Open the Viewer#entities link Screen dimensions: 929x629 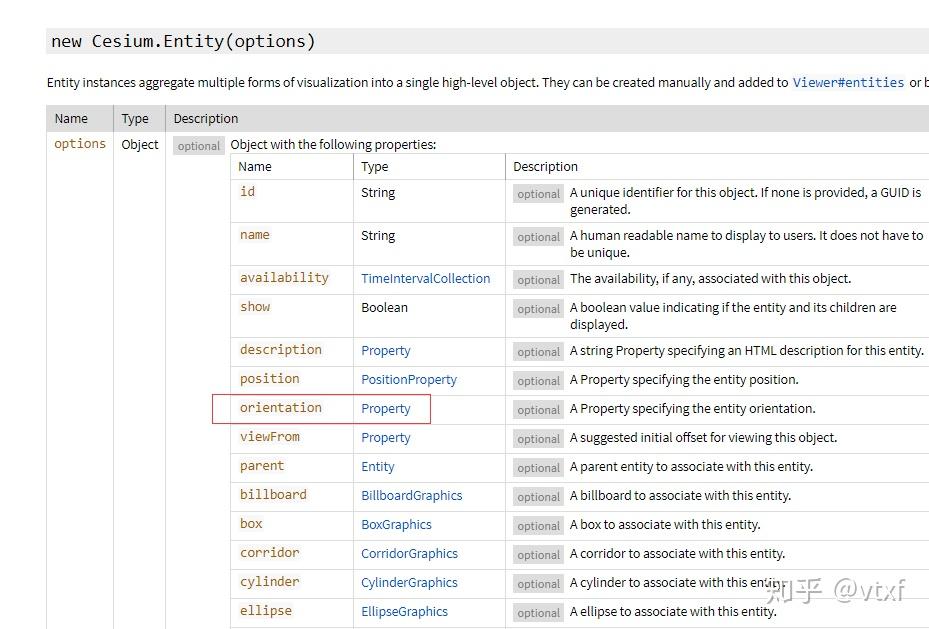click(848, 83)
